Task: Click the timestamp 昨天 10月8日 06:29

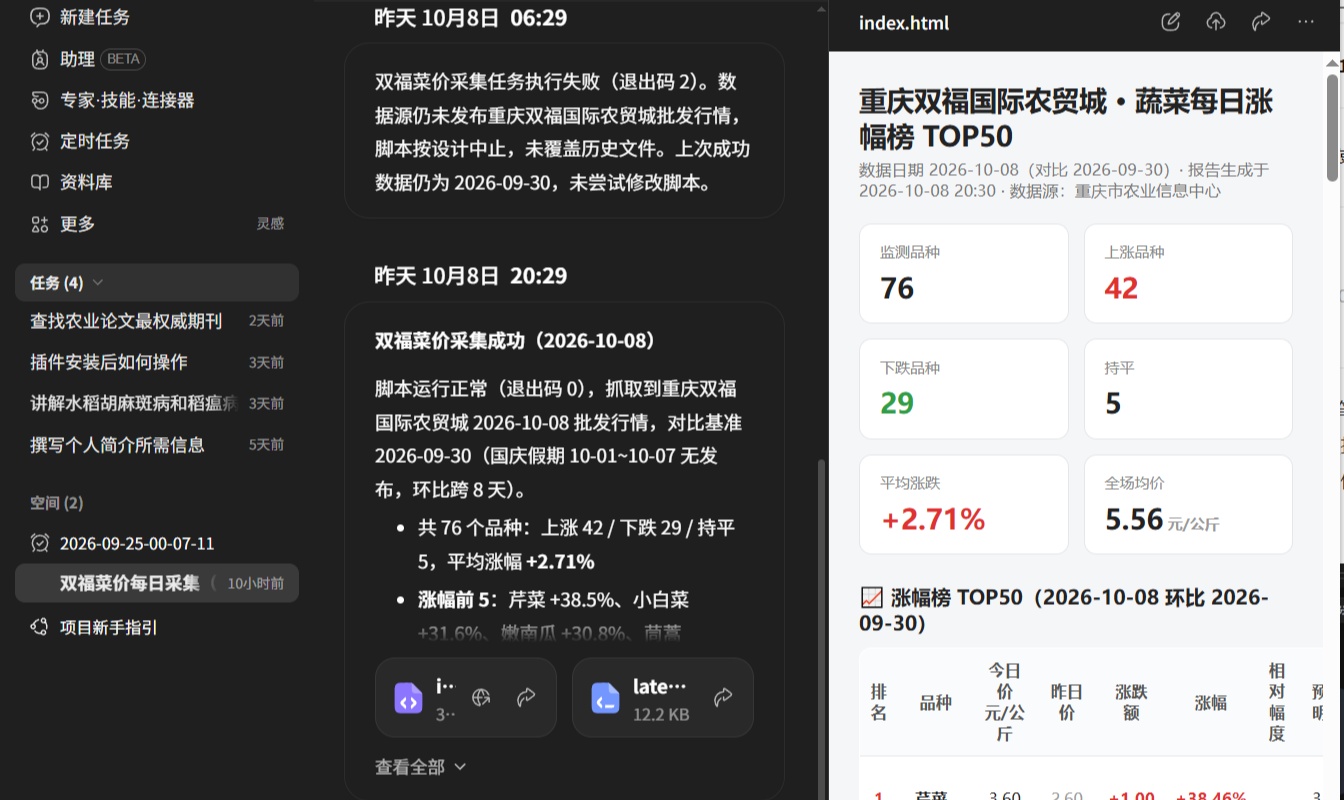Action: (x=471, y=17)
